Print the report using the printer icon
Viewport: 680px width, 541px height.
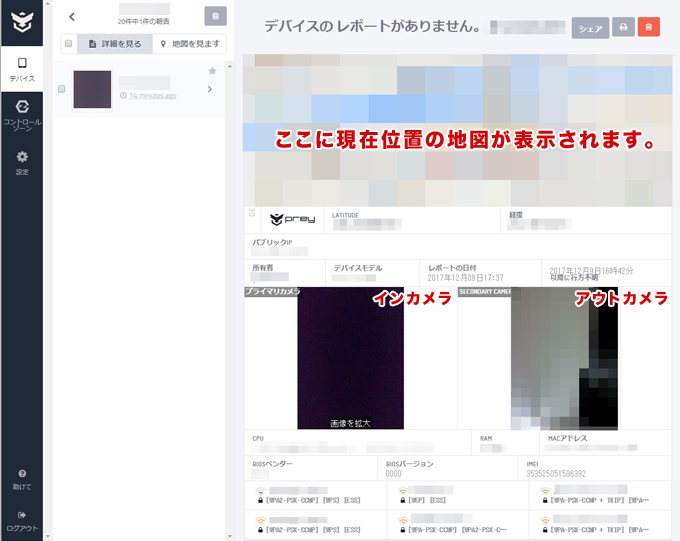coord(623,28)
